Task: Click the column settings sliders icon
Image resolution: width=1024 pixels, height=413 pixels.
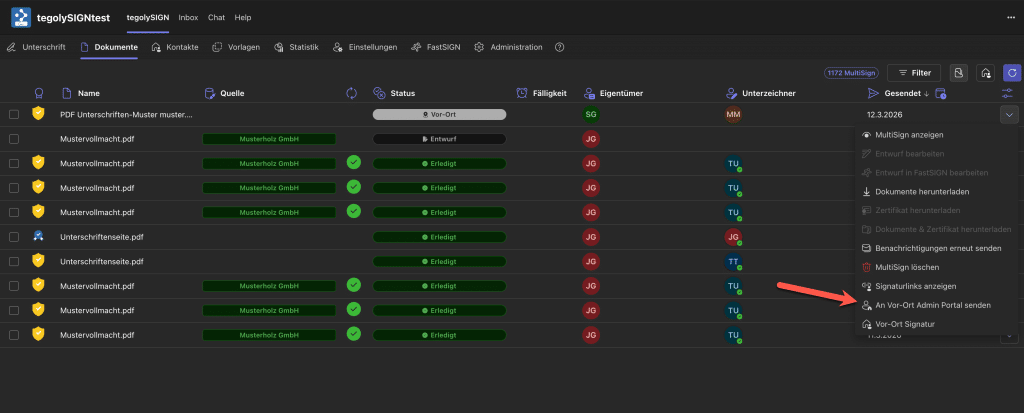Action: (1008, 93)
